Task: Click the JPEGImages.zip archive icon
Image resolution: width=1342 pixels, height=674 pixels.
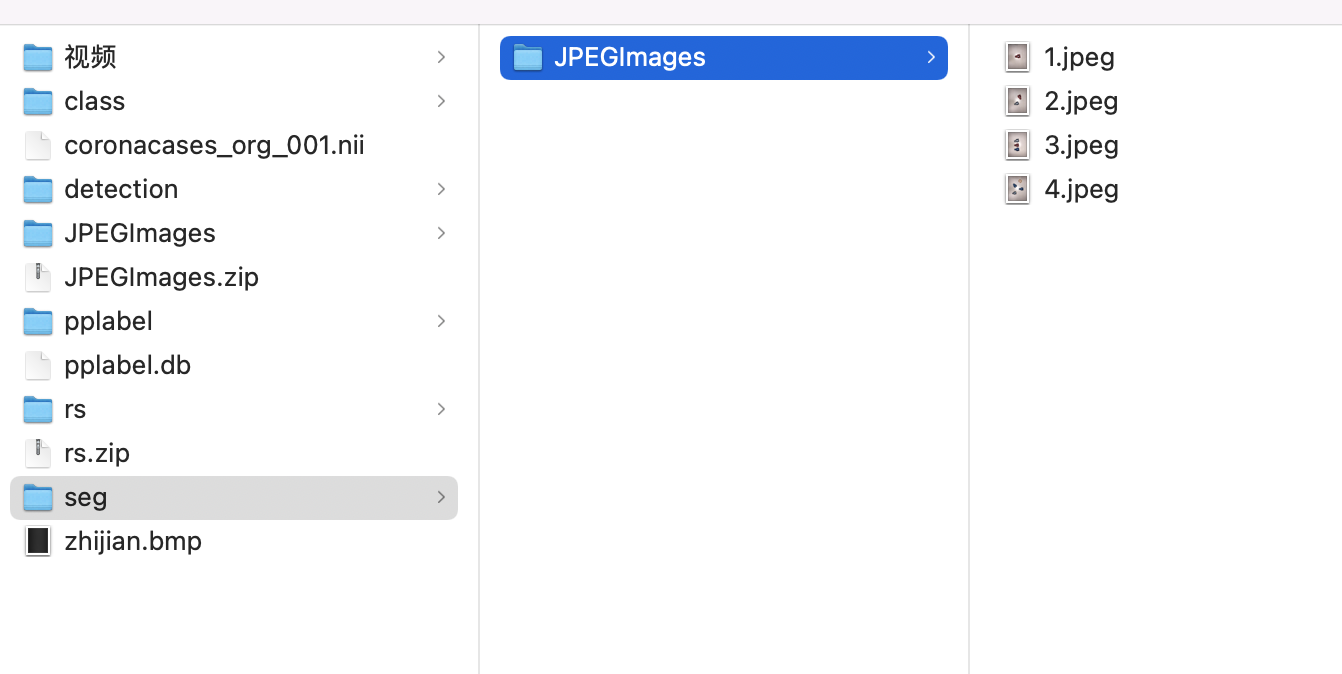Action: click(38, 278)
